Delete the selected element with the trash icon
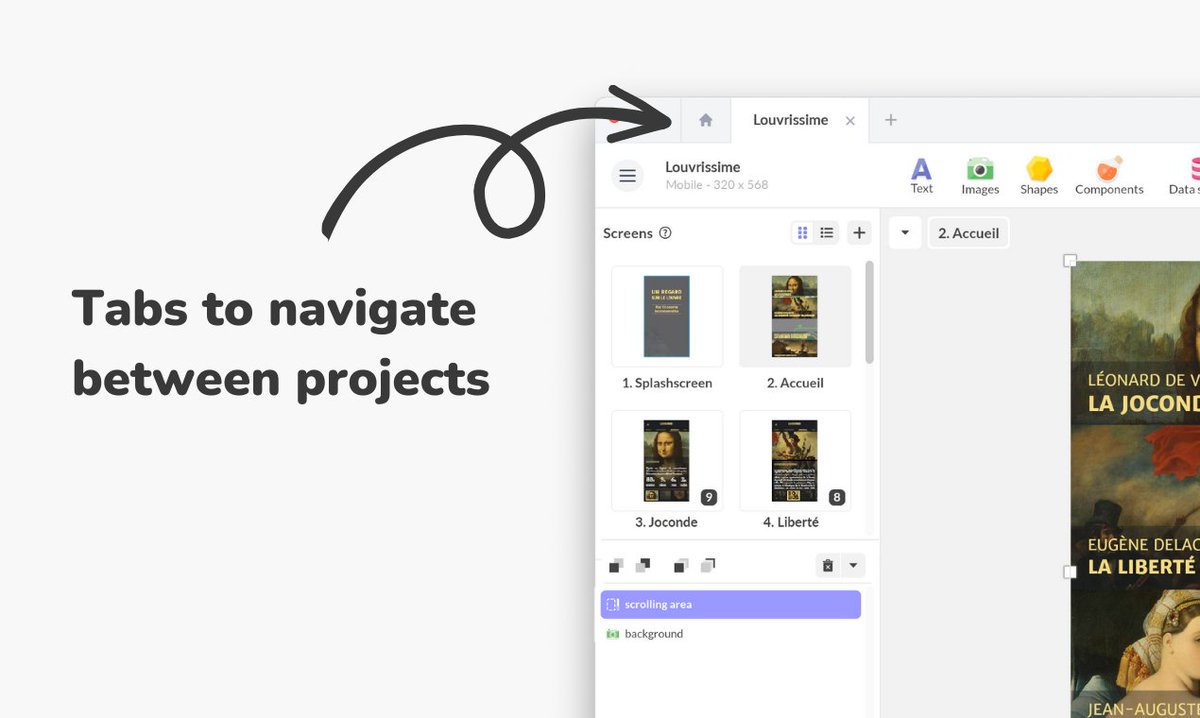The image size is (1200, 718). pos(826,565)
